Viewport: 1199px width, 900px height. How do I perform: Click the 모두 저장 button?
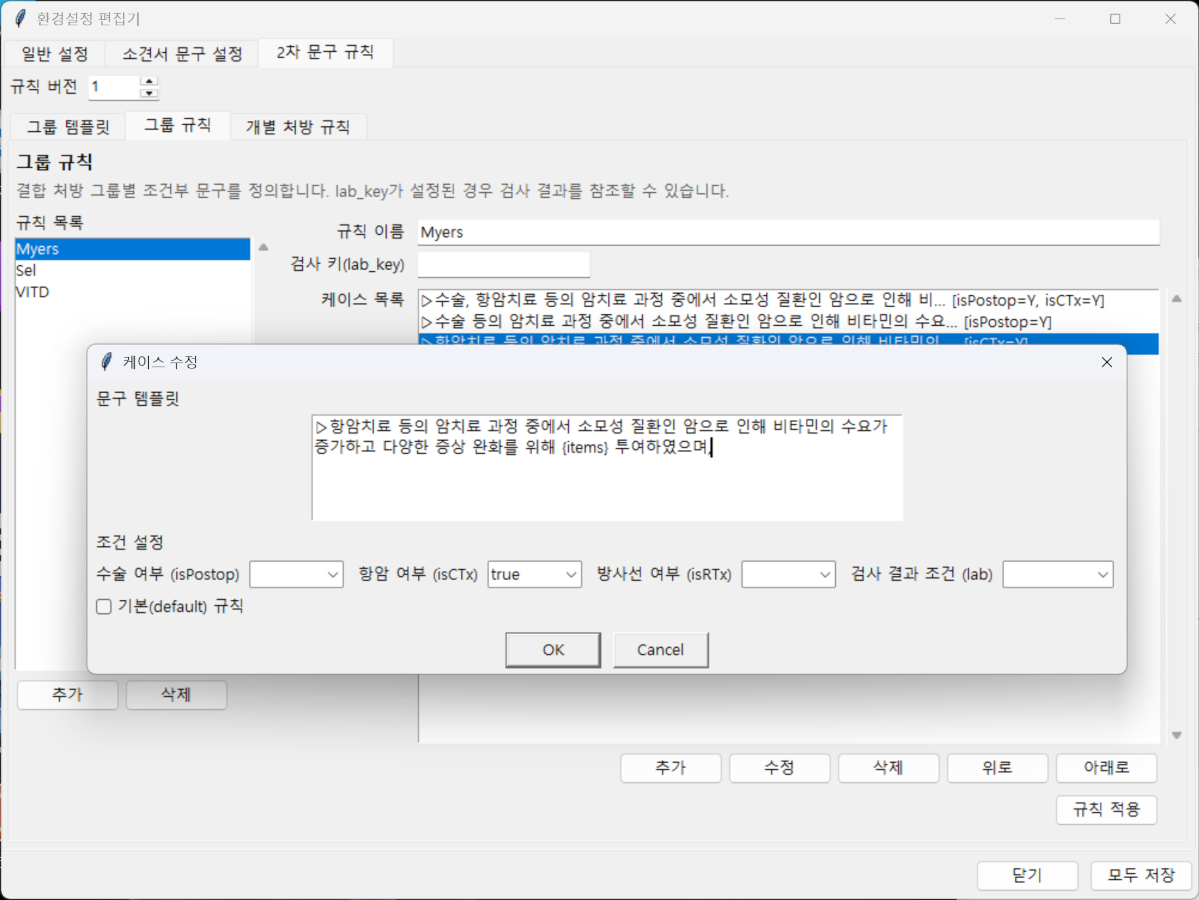tap(1141, 875)
